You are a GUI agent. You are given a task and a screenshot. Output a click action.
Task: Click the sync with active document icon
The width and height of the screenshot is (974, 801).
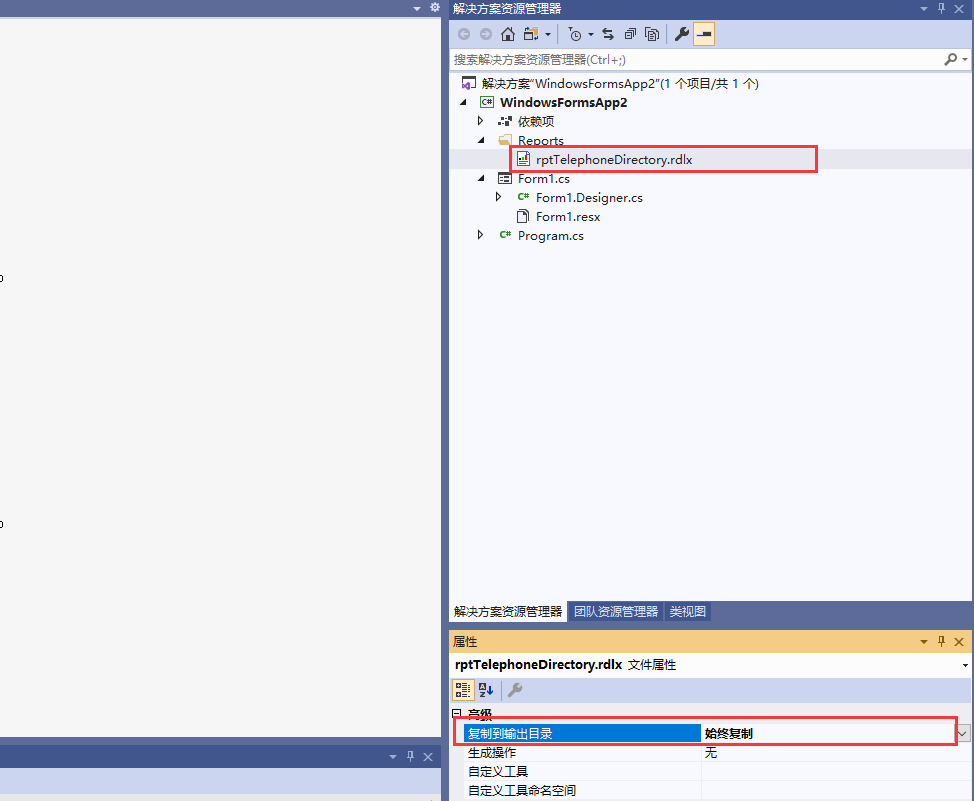tap(608, 34)
